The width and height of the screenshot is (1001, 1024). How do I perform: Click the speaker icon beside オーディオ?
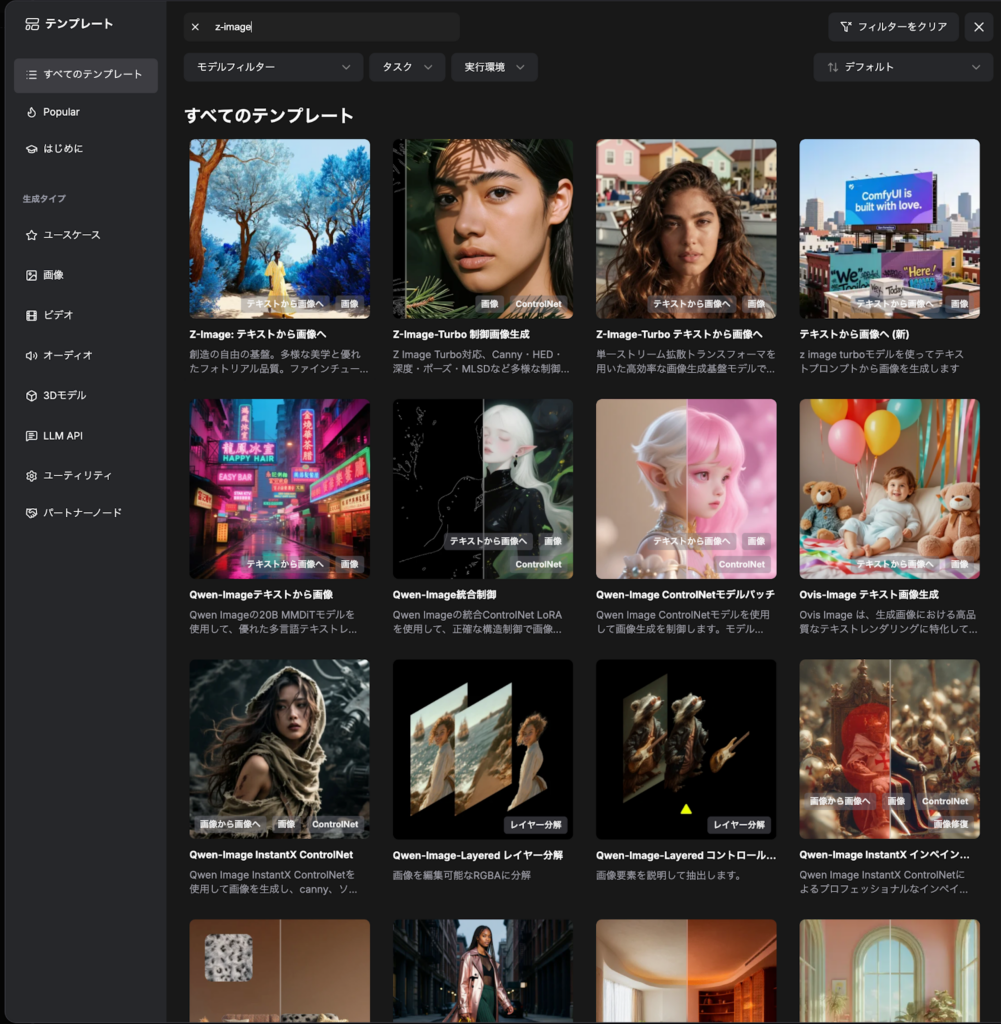point(32,355)
